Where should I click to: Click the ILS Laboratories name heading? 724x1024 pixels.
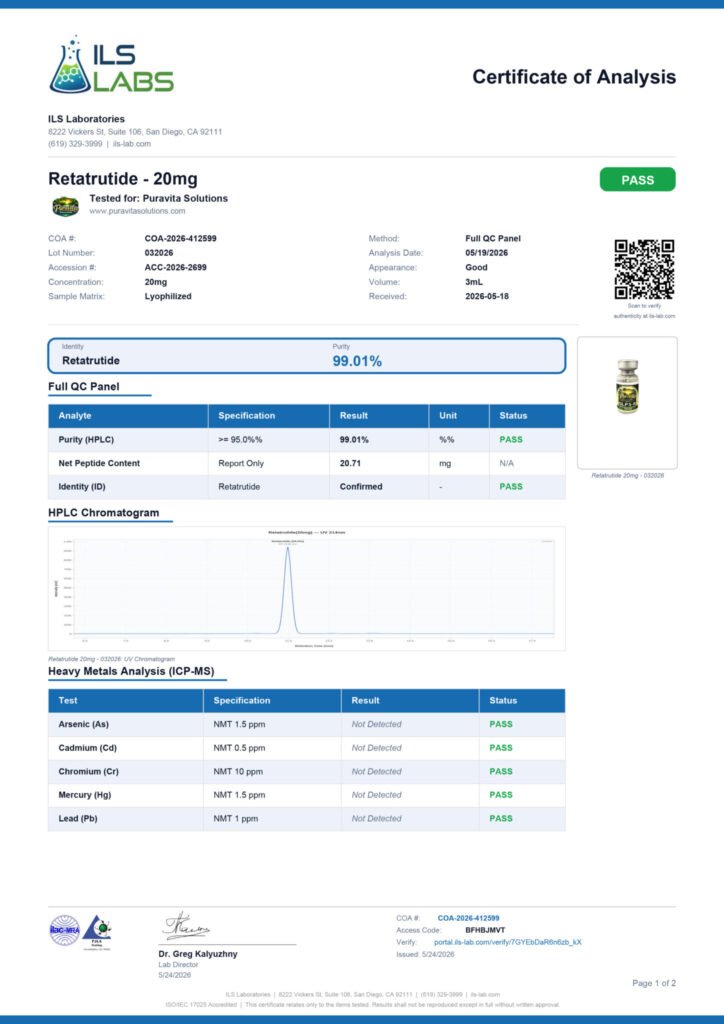[x=86, y=119]
